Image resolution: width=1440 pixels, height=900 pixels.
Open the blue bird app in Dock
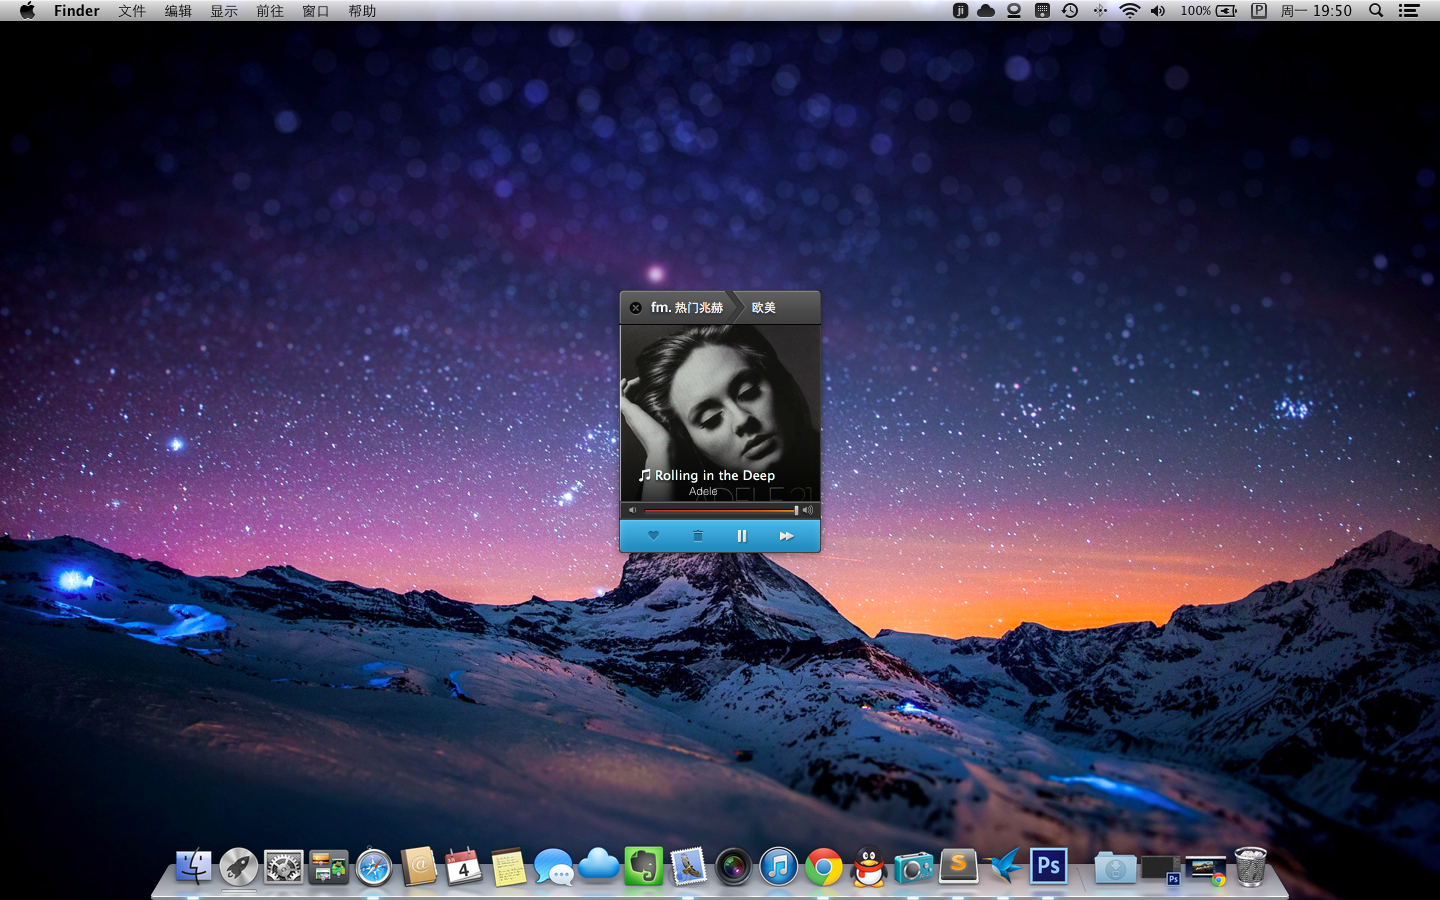click(x=1004, y=866)
